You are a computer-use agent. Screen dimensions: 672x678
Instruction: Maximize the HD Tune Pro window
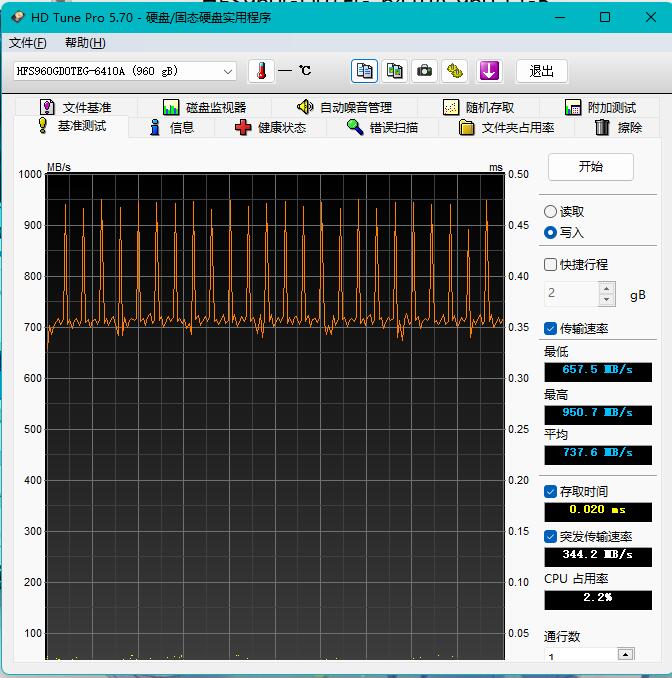point(605,17)
